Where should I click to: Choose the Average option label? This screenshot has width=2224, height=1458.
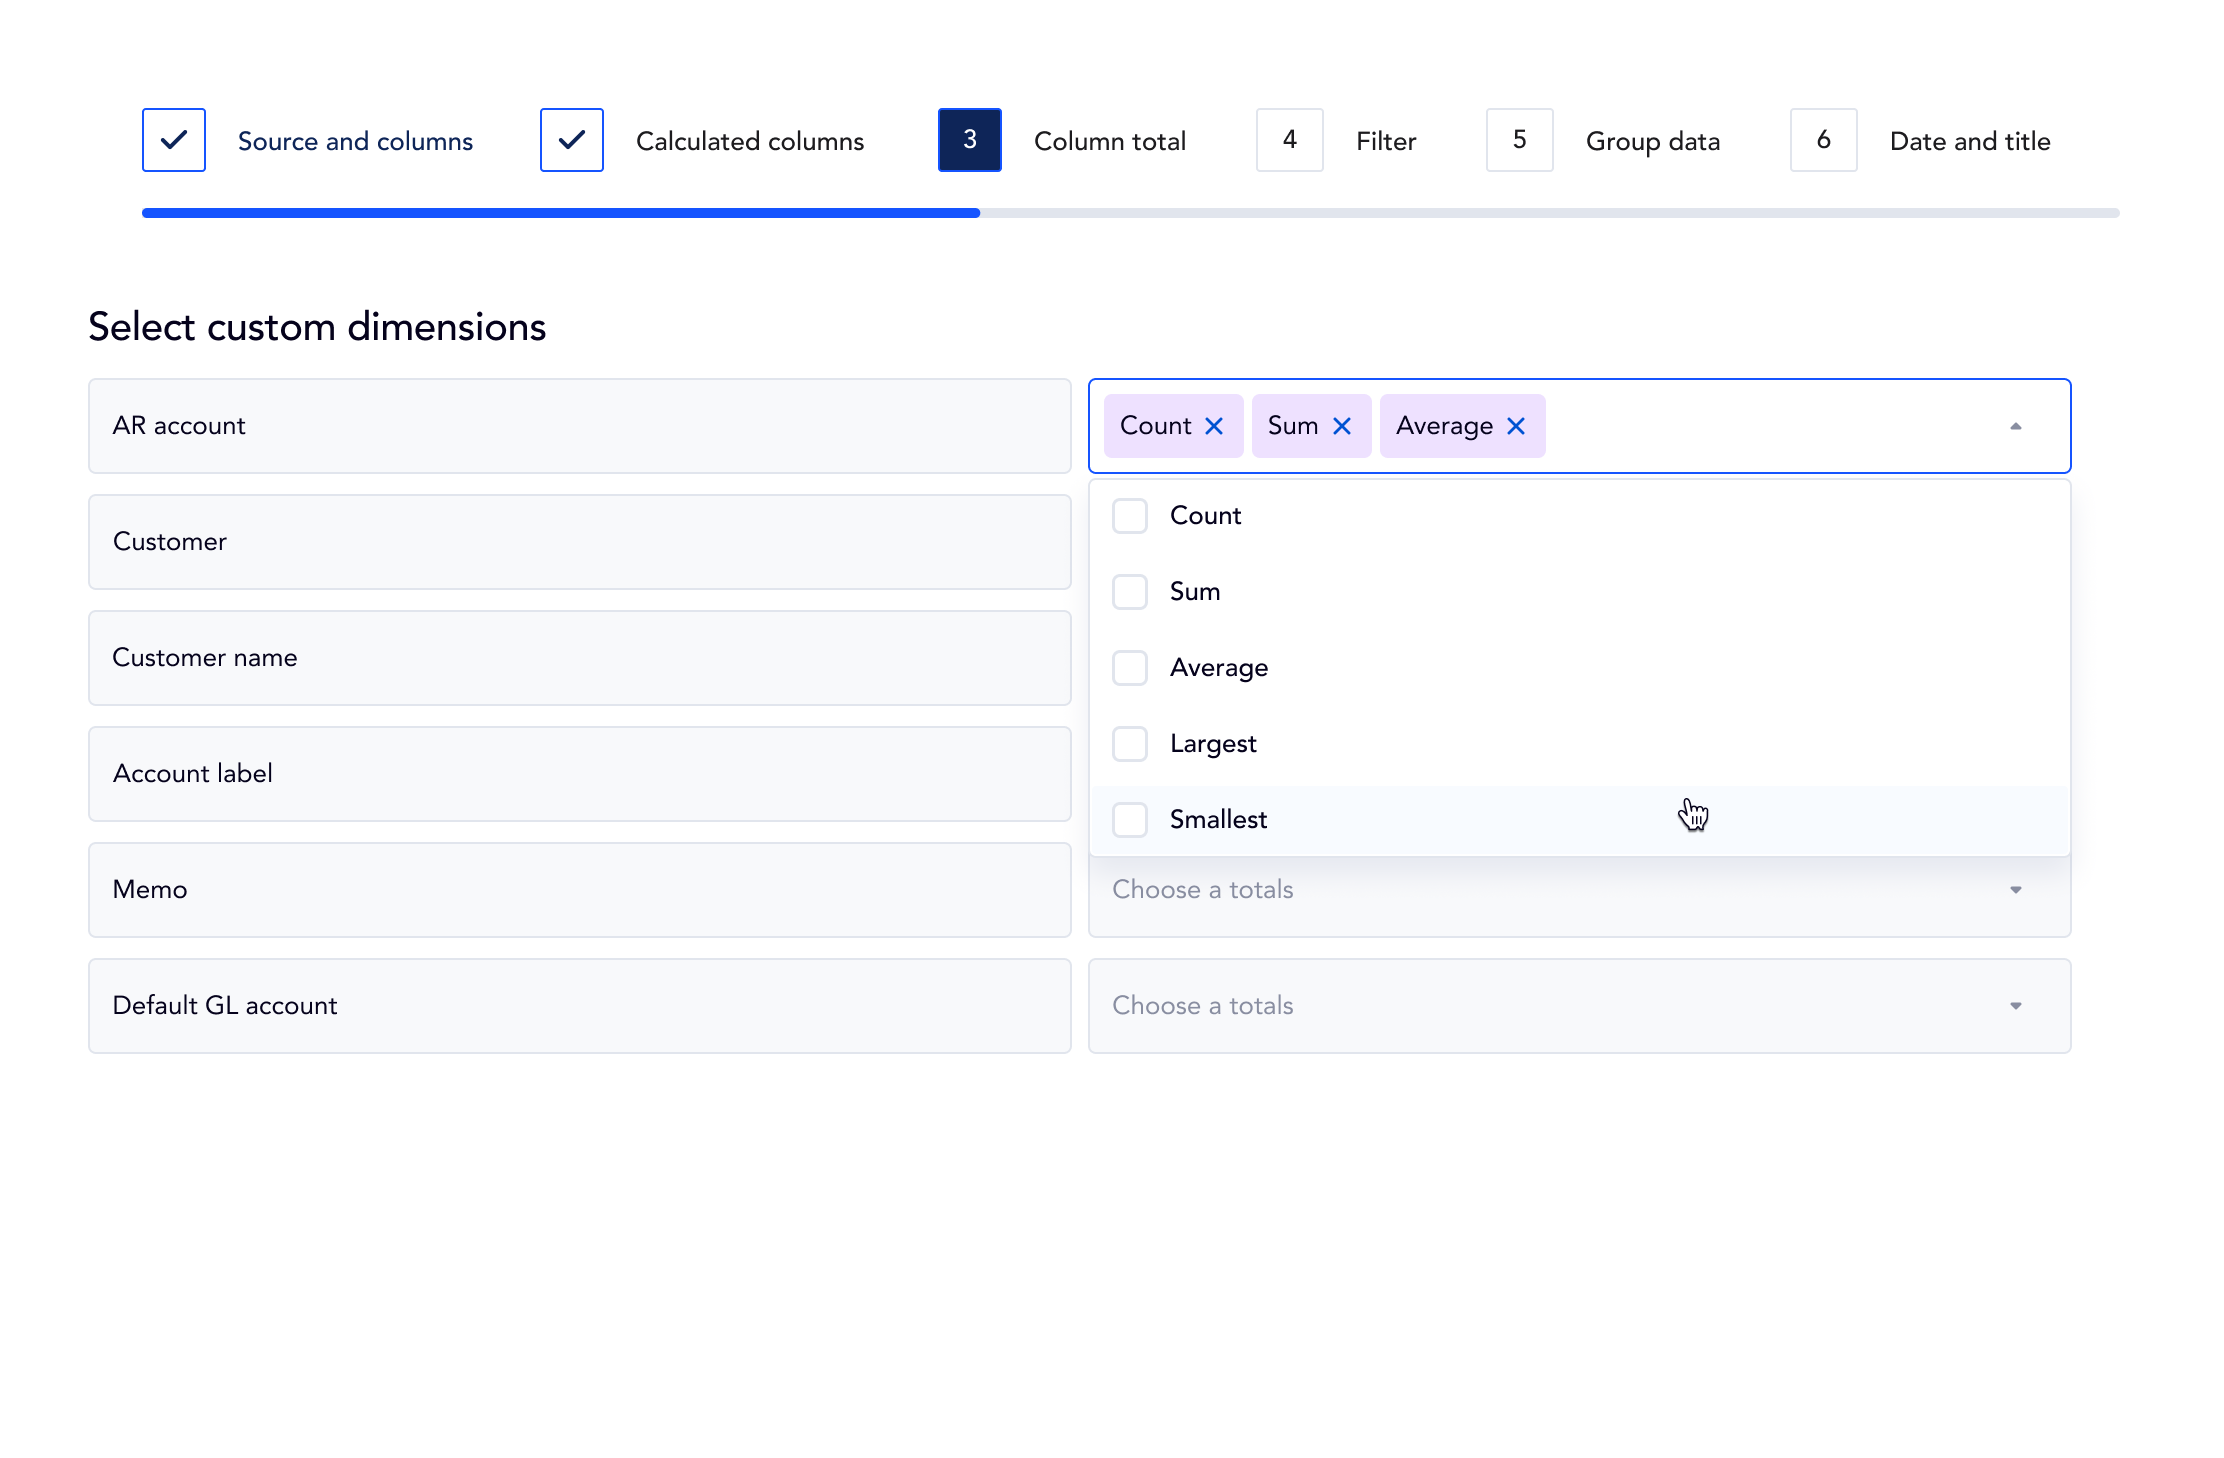1219,668
